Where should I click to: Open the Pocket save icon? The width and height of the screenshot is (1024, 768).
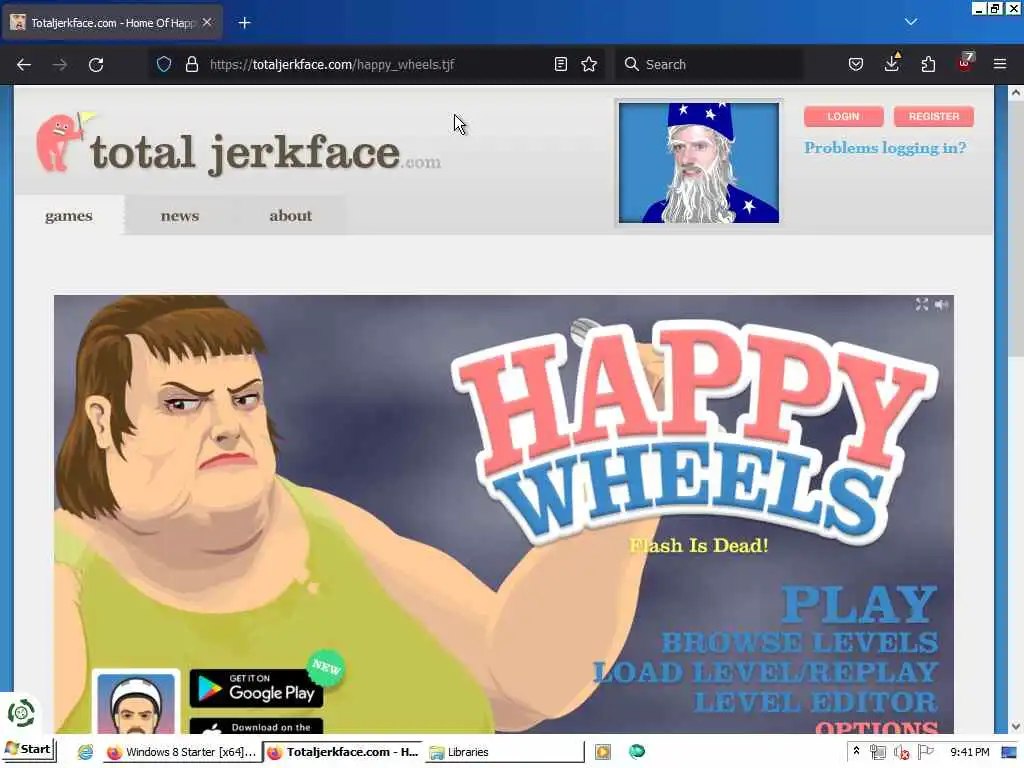point(856,64)
